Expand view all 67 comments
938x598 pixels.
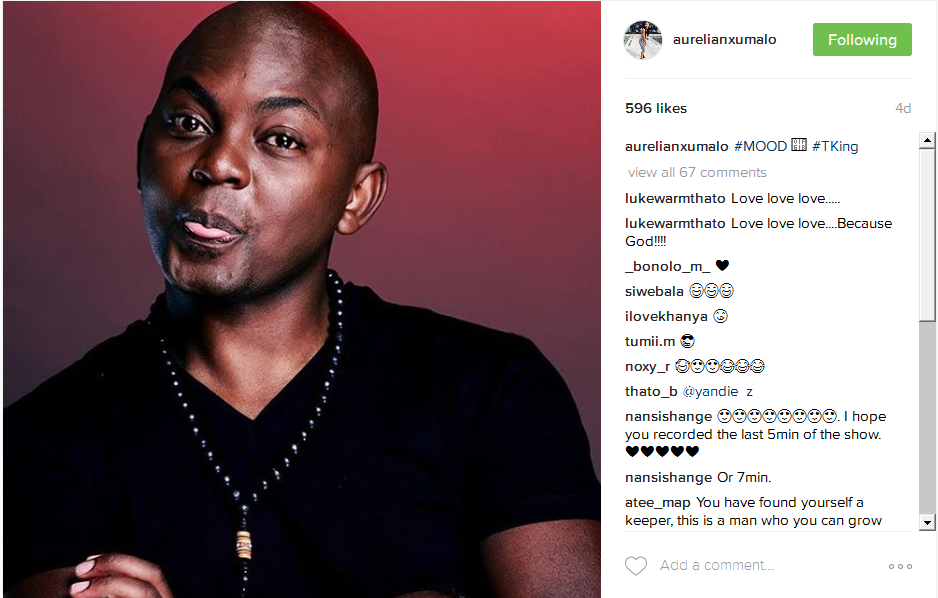pyautogui.click(x=697, y=173)
